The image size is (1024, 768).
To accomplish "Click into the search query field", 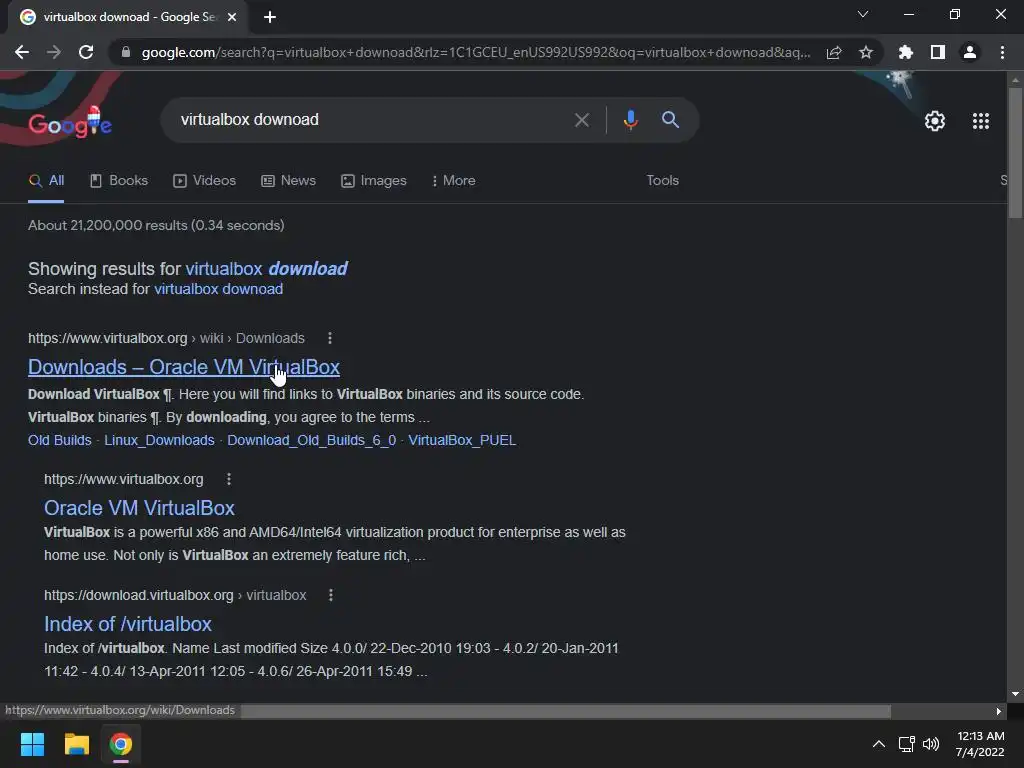I will coord(372,120).
